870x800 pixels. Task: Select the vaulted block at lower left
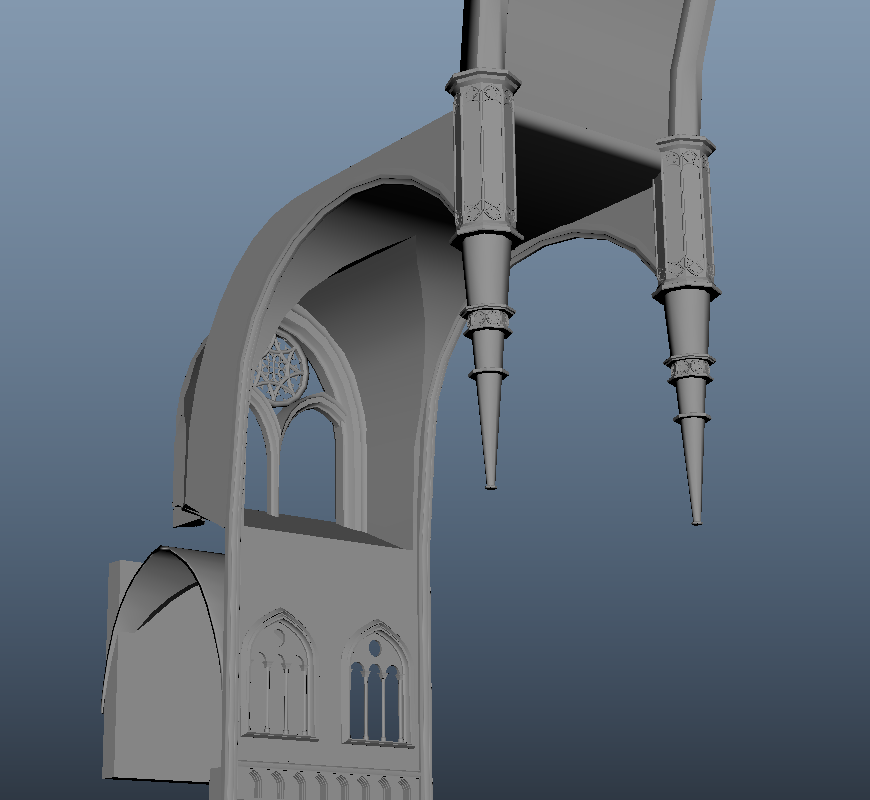(x=160, y=660)
